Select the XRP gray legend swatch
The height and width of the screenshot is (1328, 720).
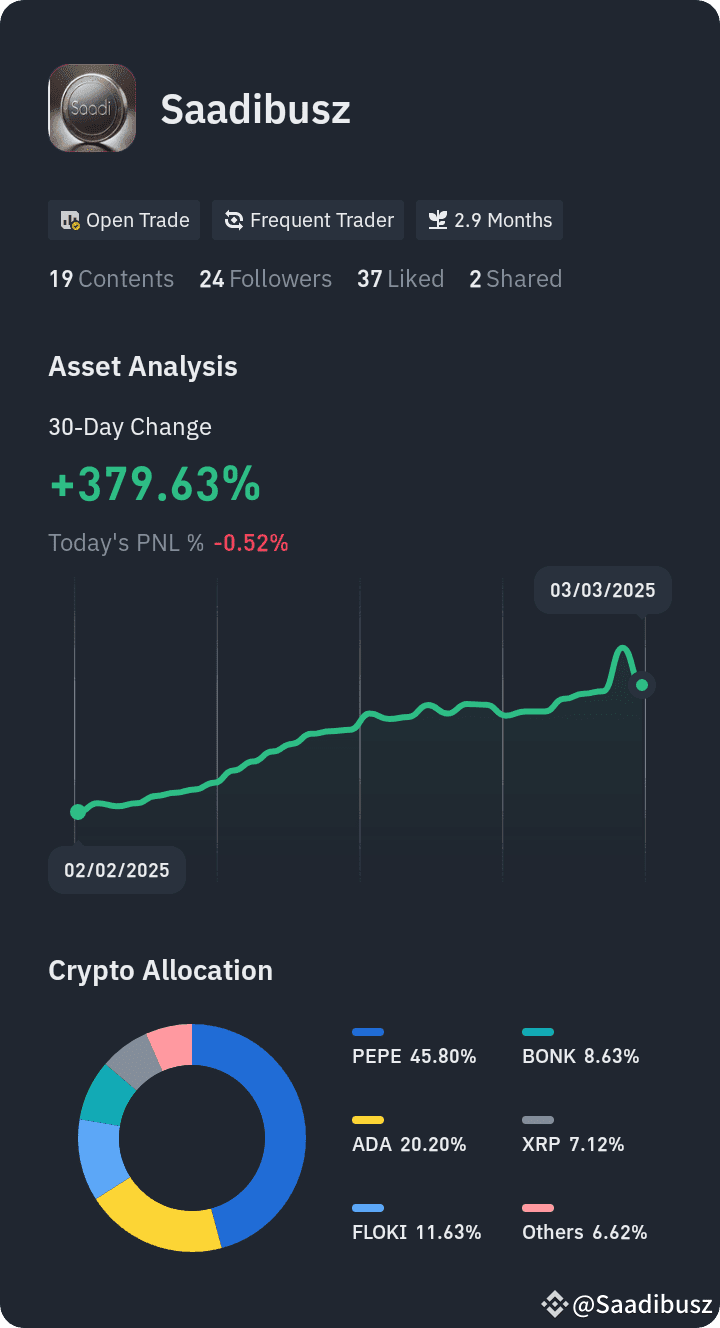pyautogui.click(x=538, y=1120)
